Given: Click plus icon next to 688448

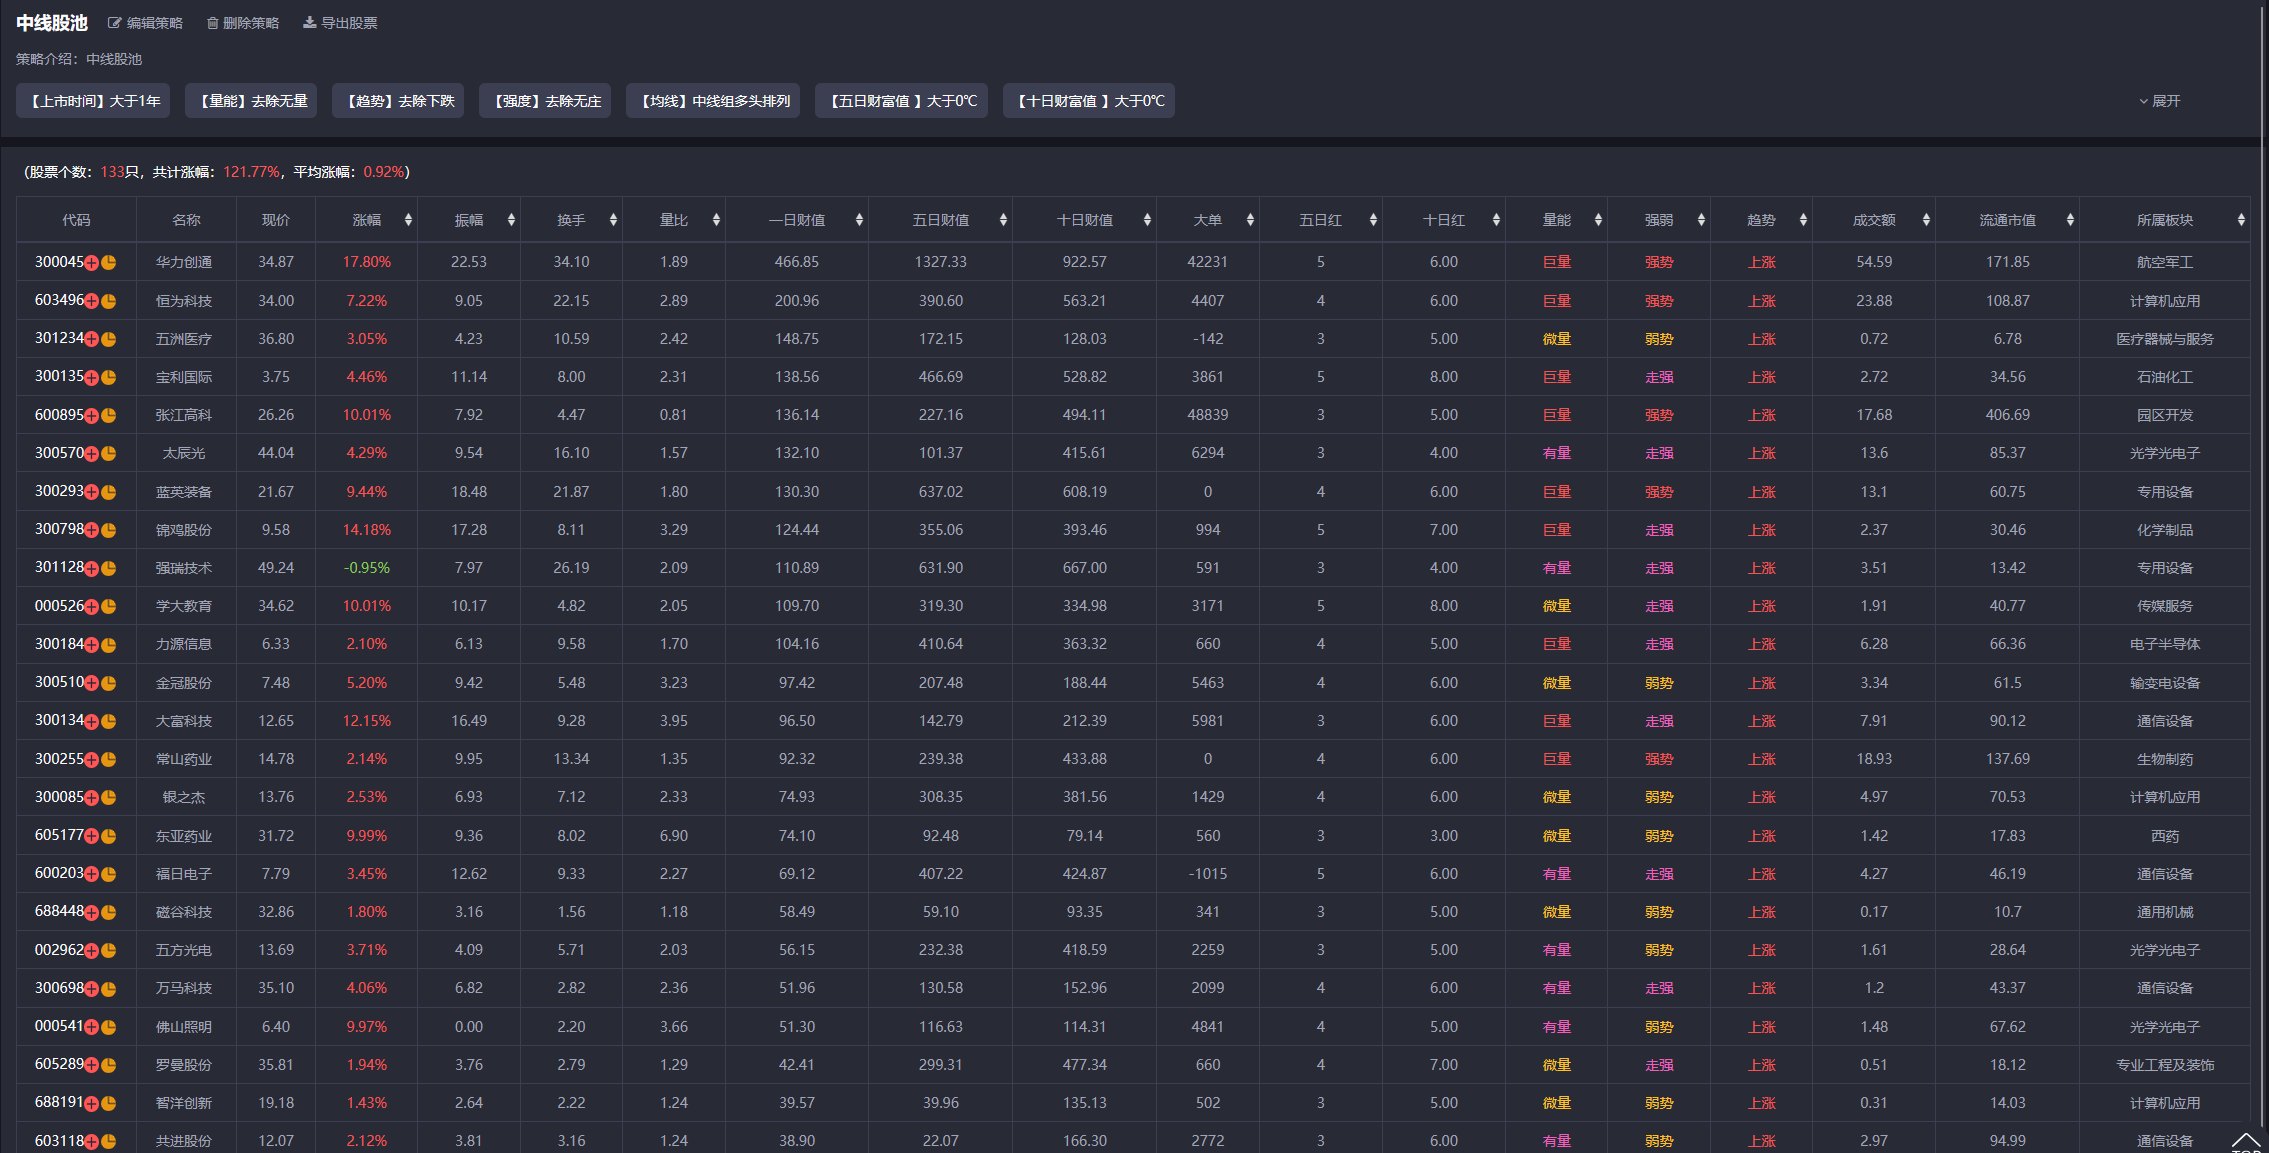Looking at the screenshot, I should pyautogui.click(x=92, y=912).
